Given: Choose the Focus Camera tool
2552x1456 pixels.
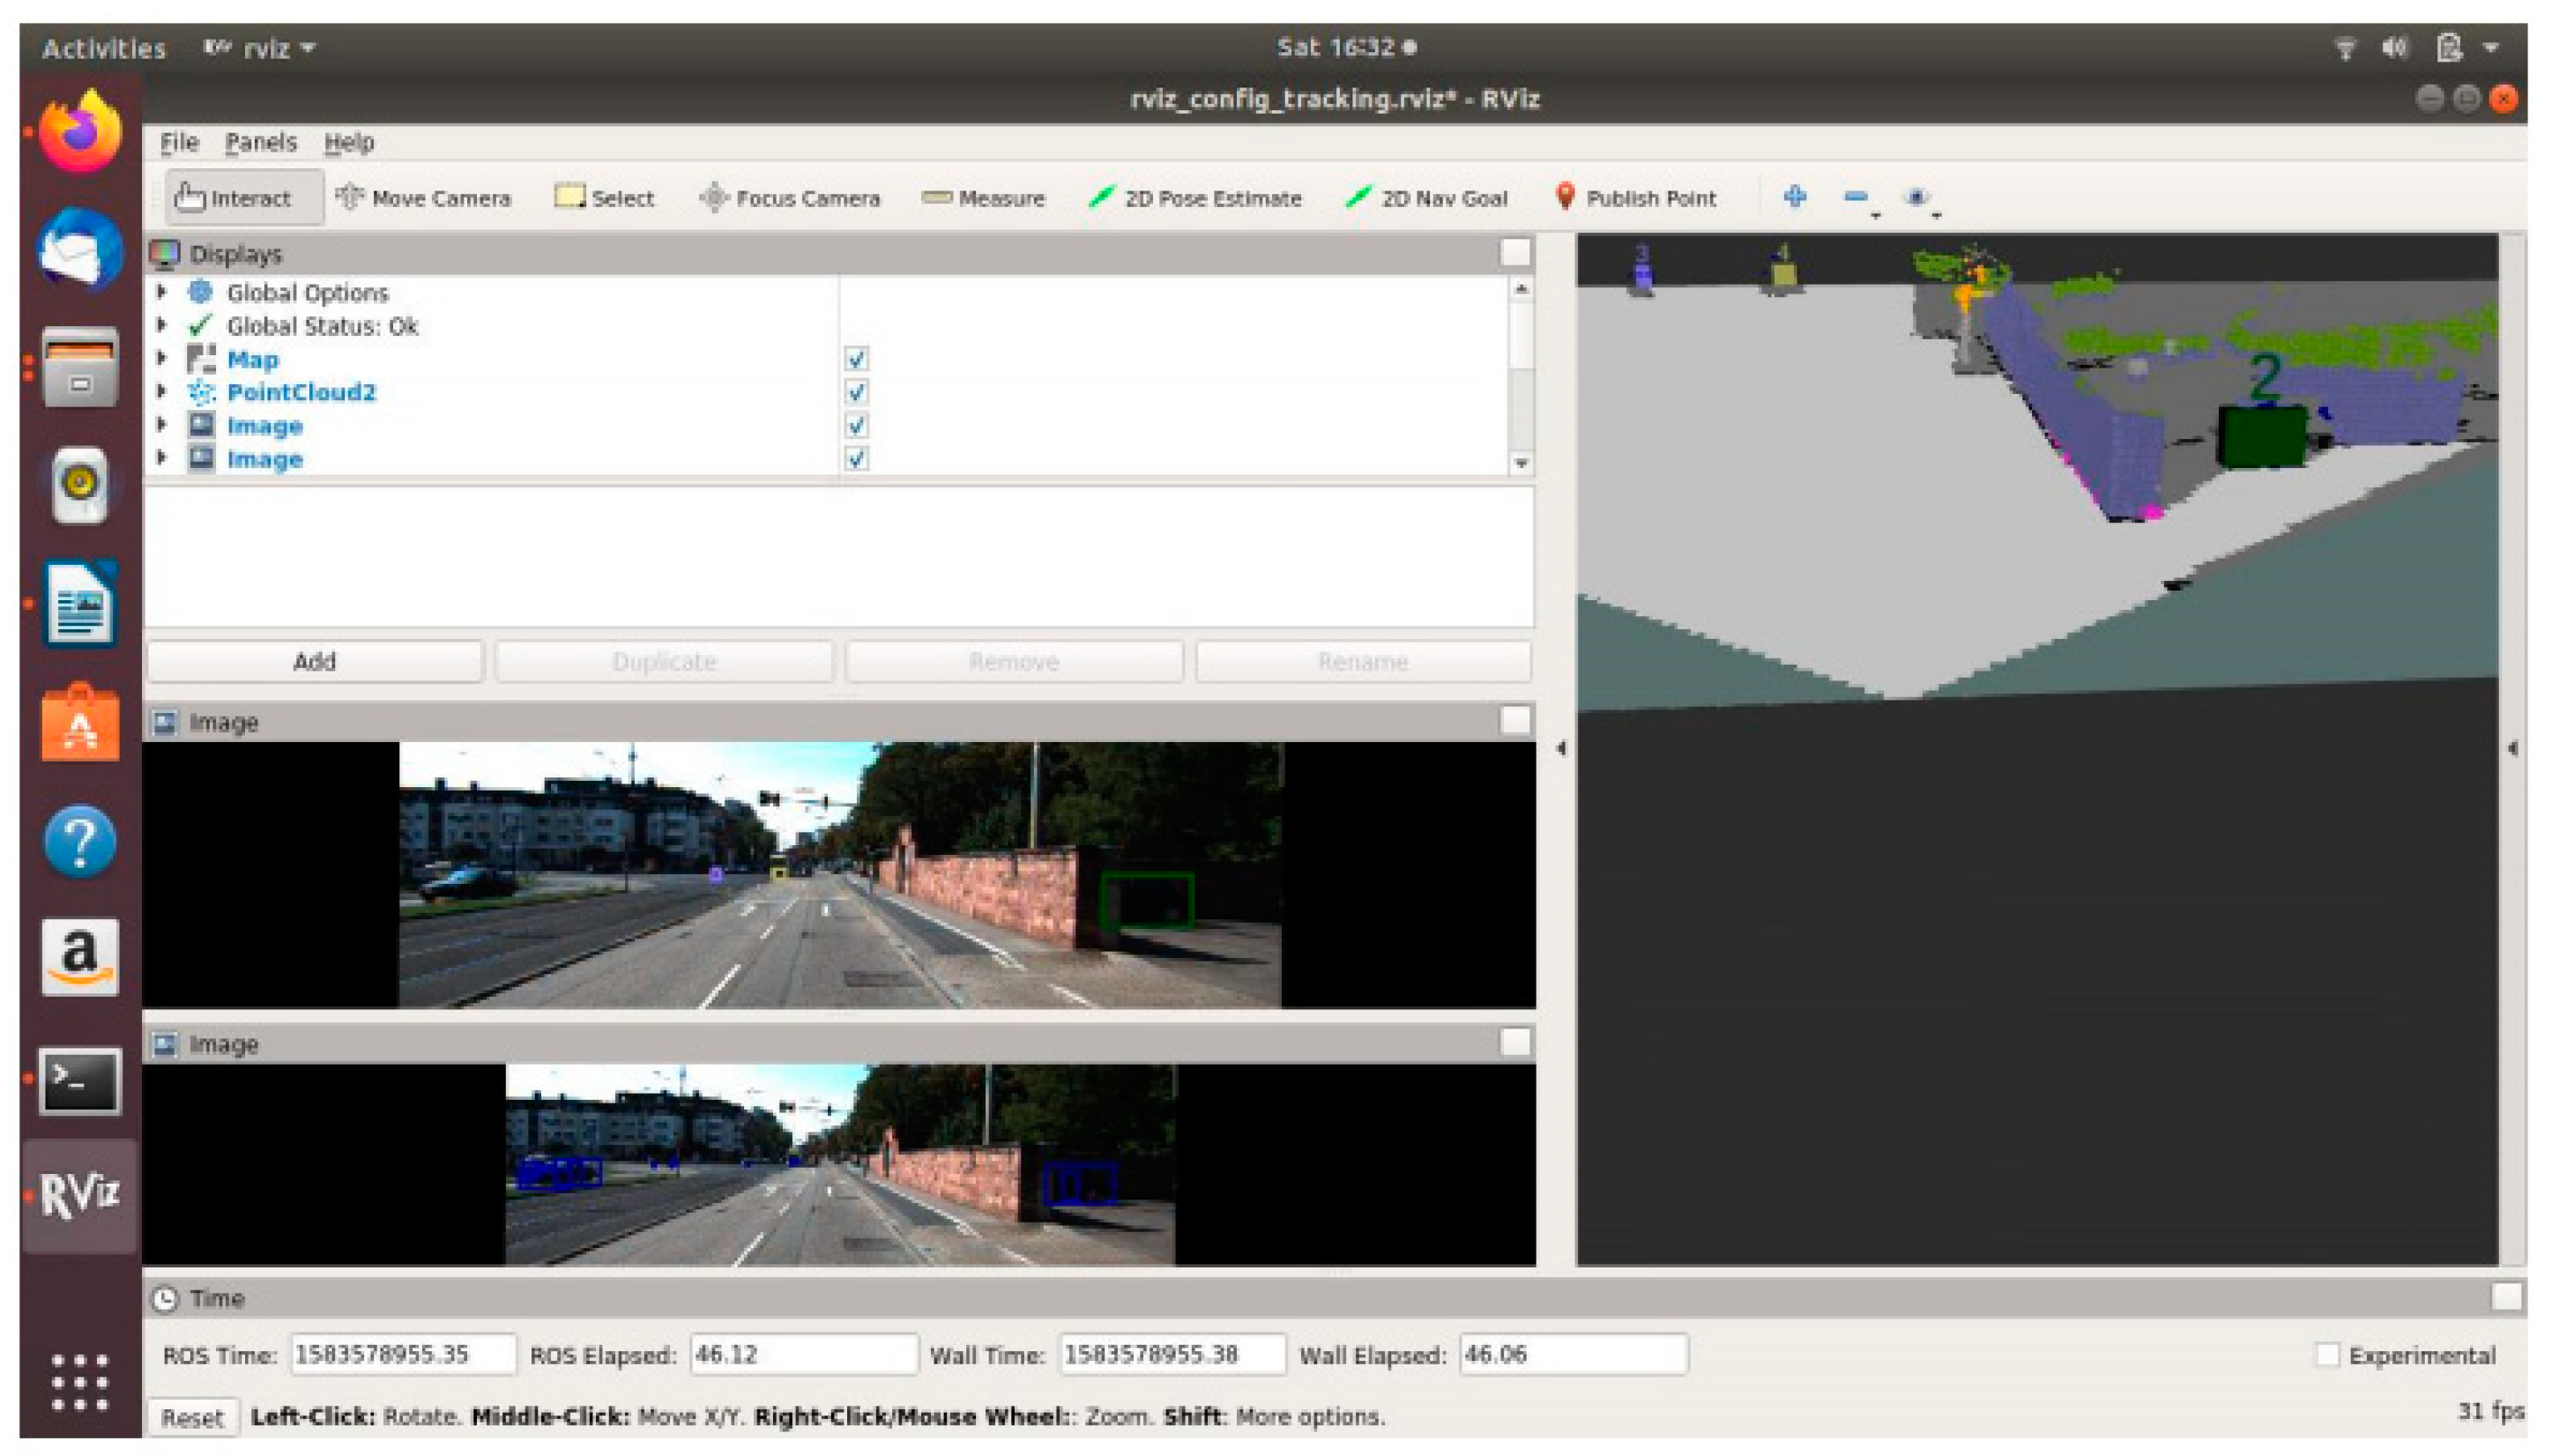Looking at the screenshot, I should click(x=789, y=198).
